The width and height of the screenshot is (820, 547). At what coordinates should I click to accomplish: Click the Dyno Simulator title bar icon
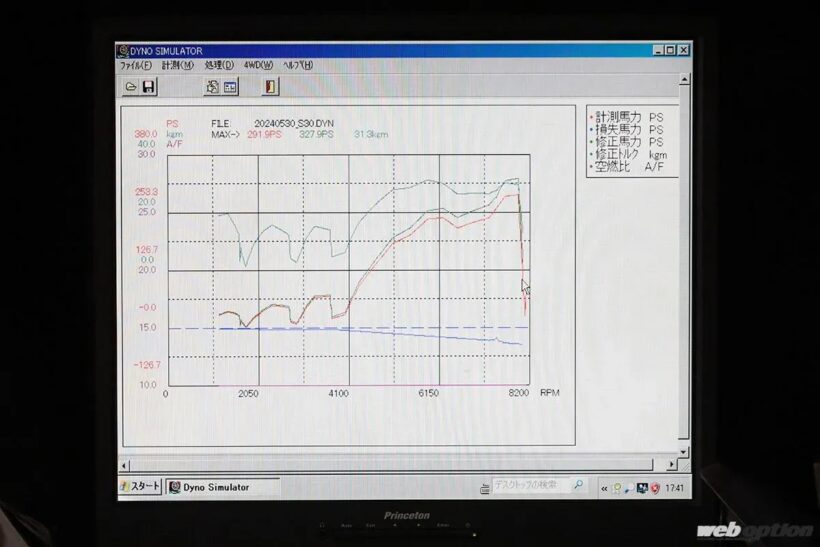123,50
